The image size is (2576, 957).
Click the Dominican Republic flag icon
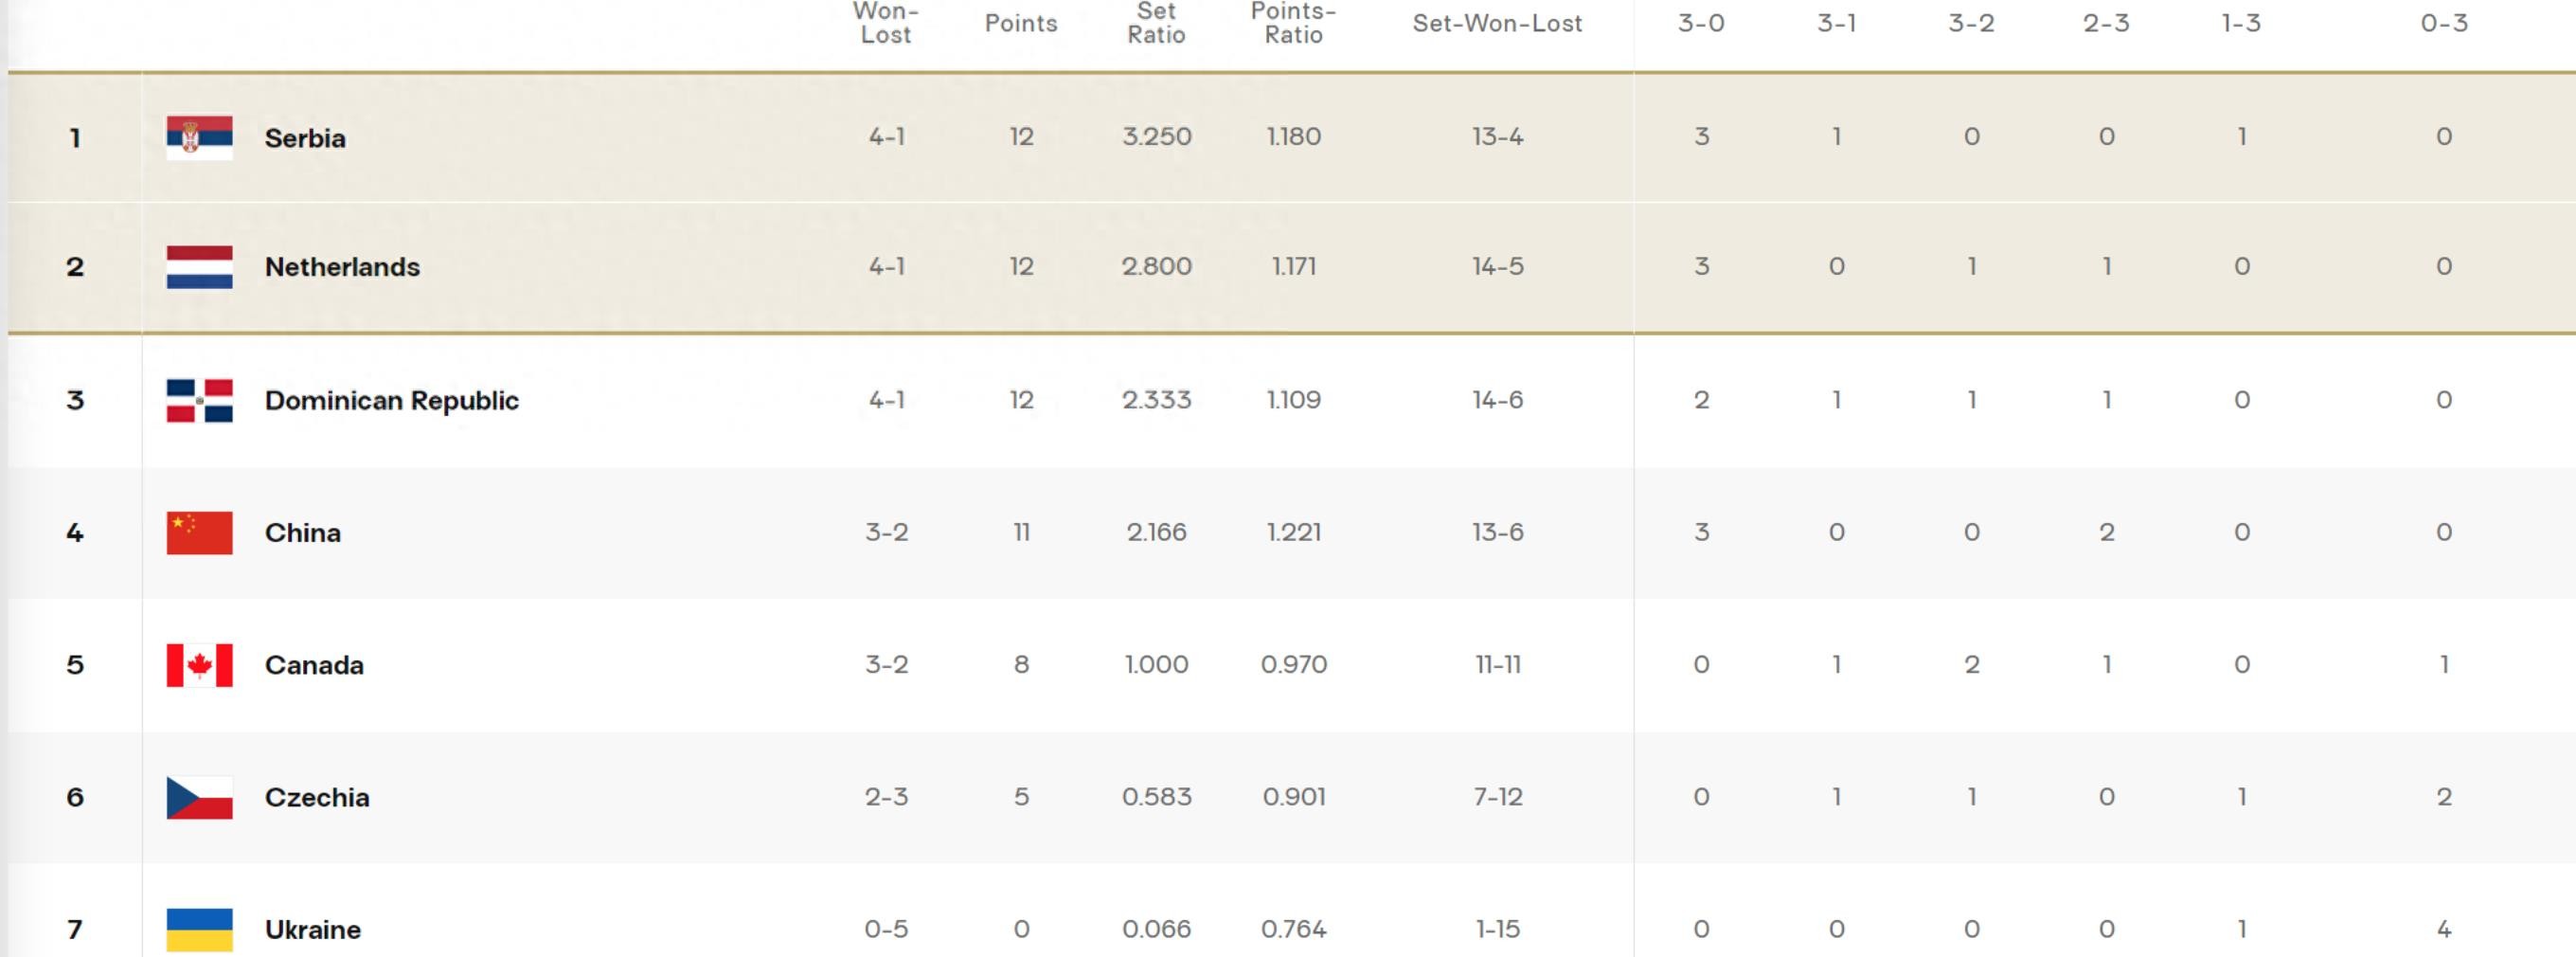(199, 400)
